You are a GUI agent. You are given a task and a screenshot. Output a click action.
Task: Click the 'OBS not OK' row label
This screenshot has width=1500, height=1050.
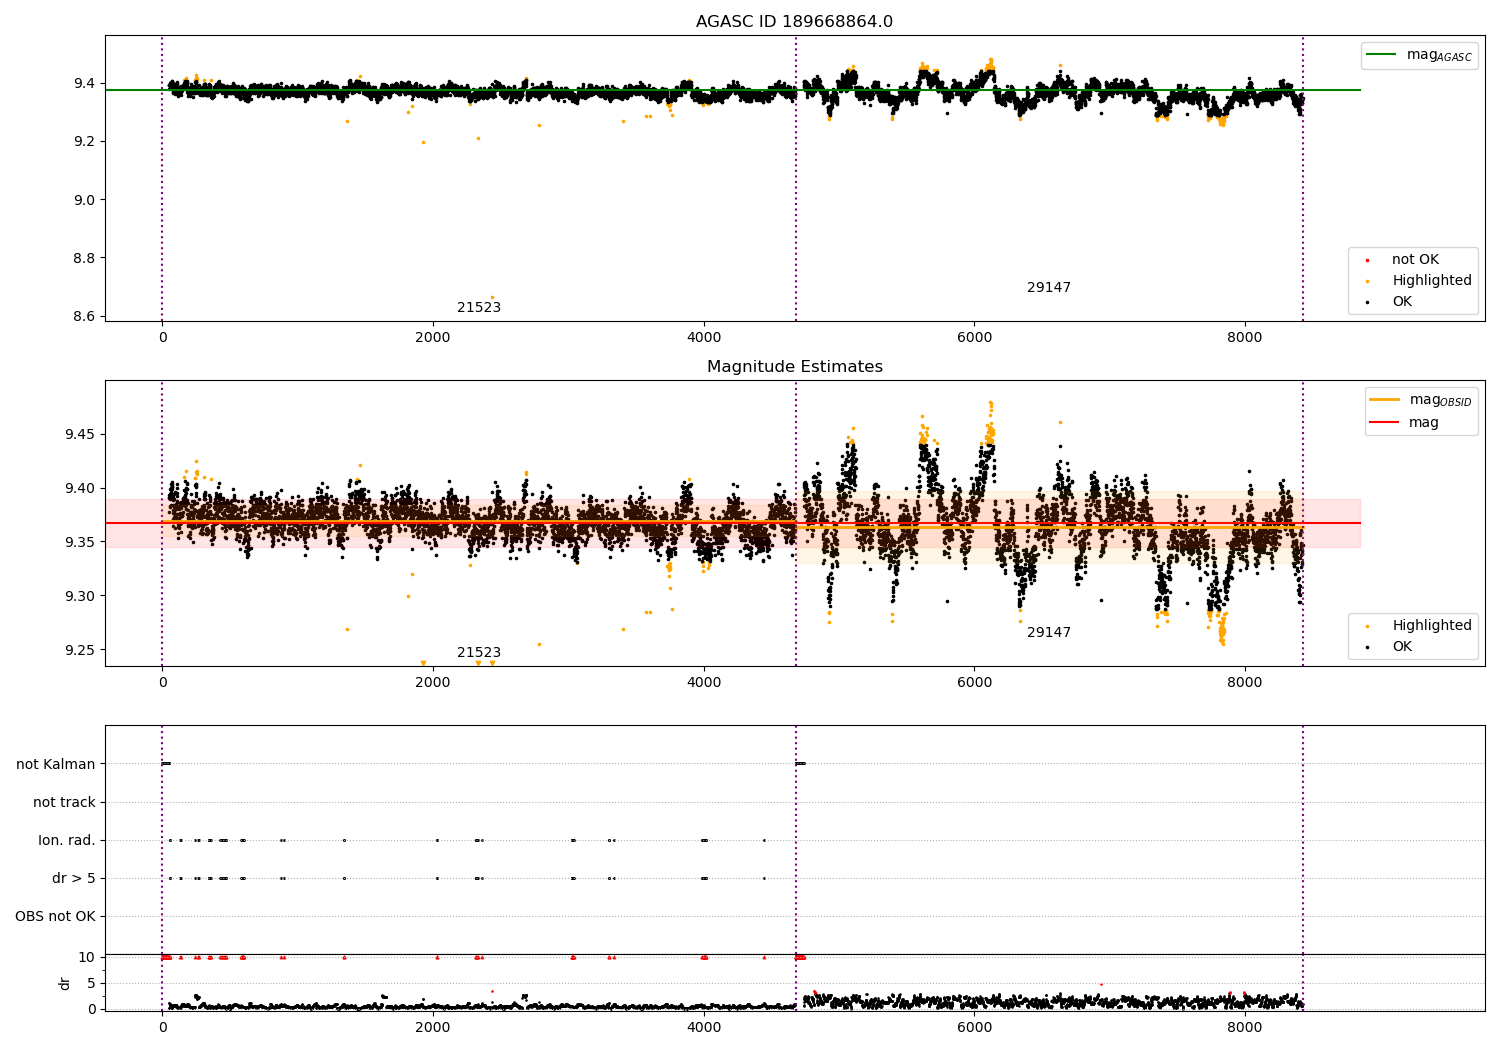pos(55,916)
